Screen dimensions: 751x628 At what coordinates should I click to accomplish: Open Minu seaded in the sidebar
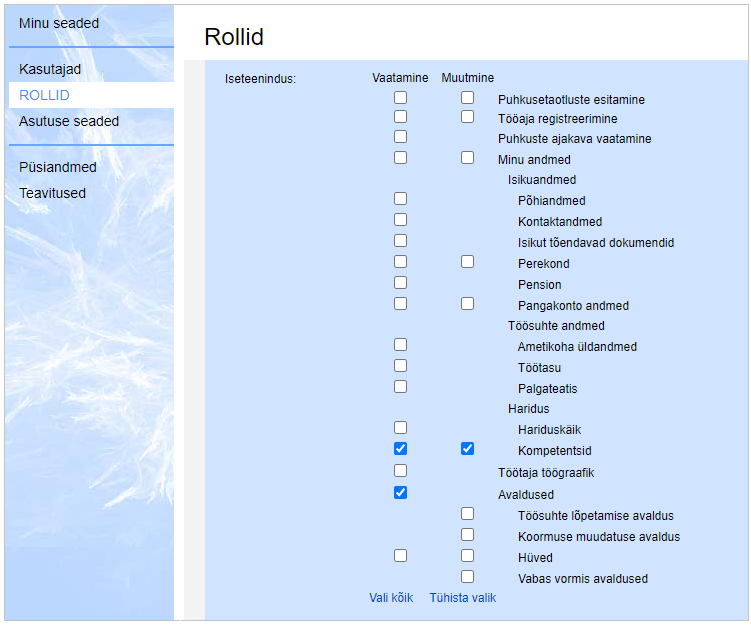[x=59, y=23]
